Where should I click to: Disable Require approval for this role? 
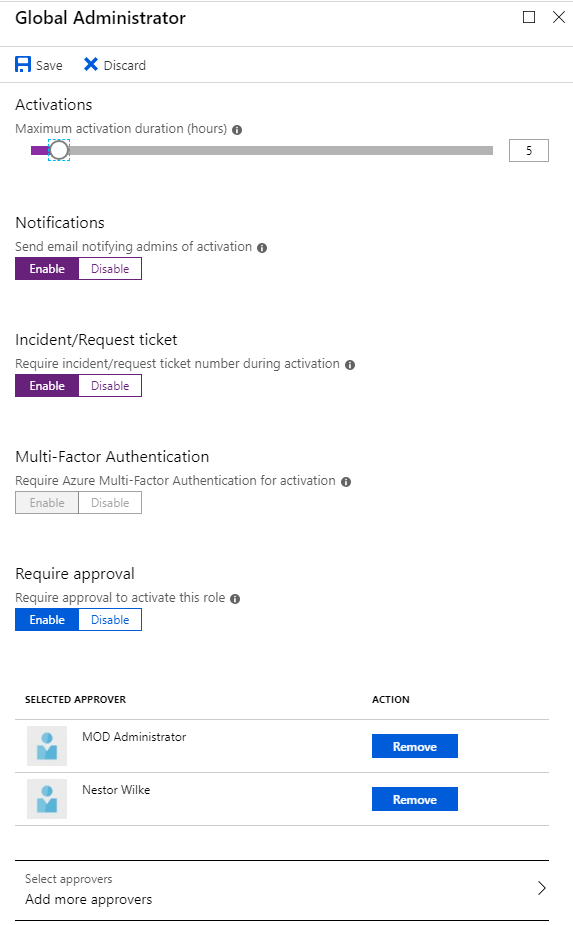click(x=110, y=620)
